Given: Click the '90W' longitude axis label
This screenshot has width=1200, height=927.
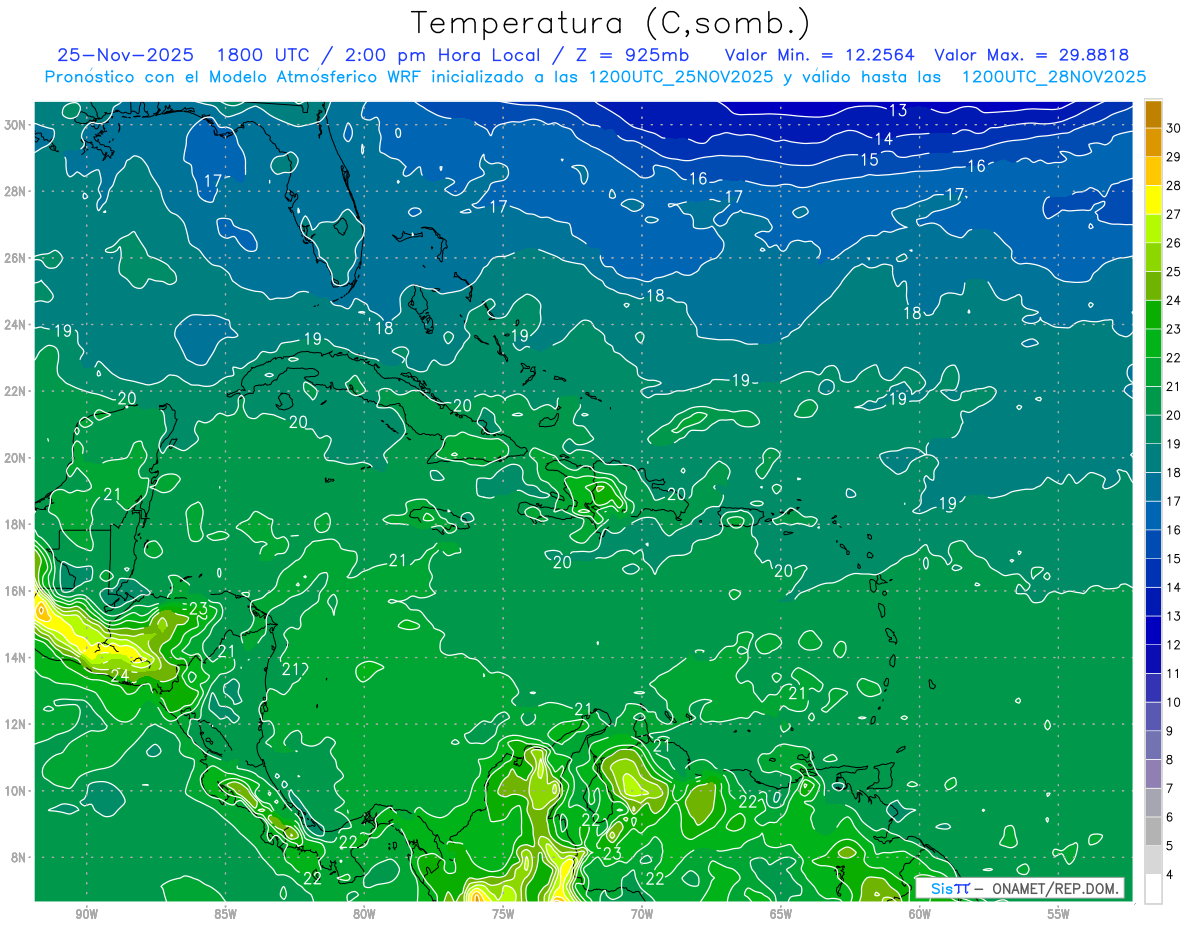Looking at the screenshot, I should coord(87,914).
